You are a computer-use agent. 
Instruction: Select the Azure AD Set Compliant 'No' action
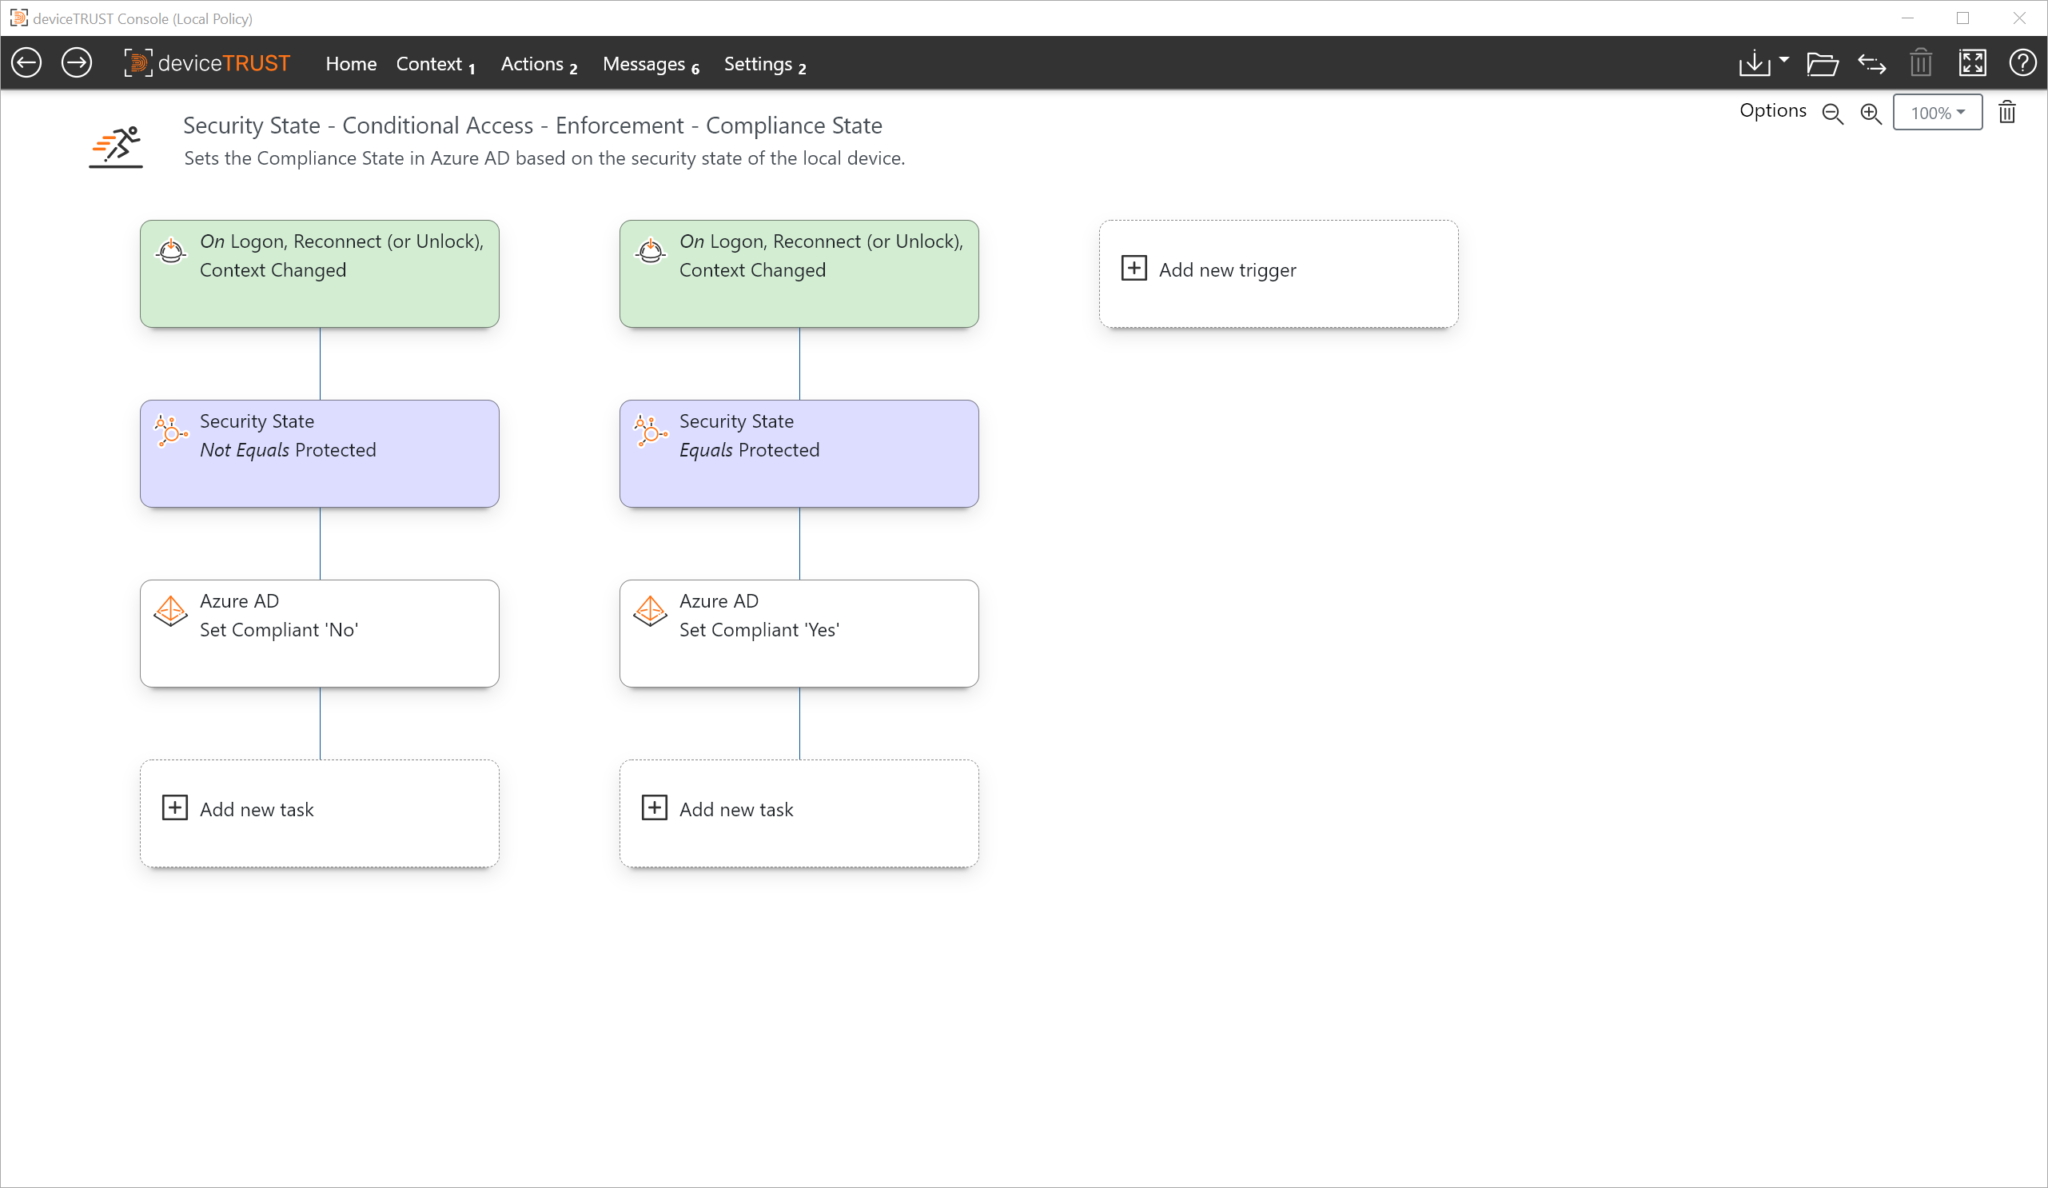pyautogui.click(x=318, y=633)
